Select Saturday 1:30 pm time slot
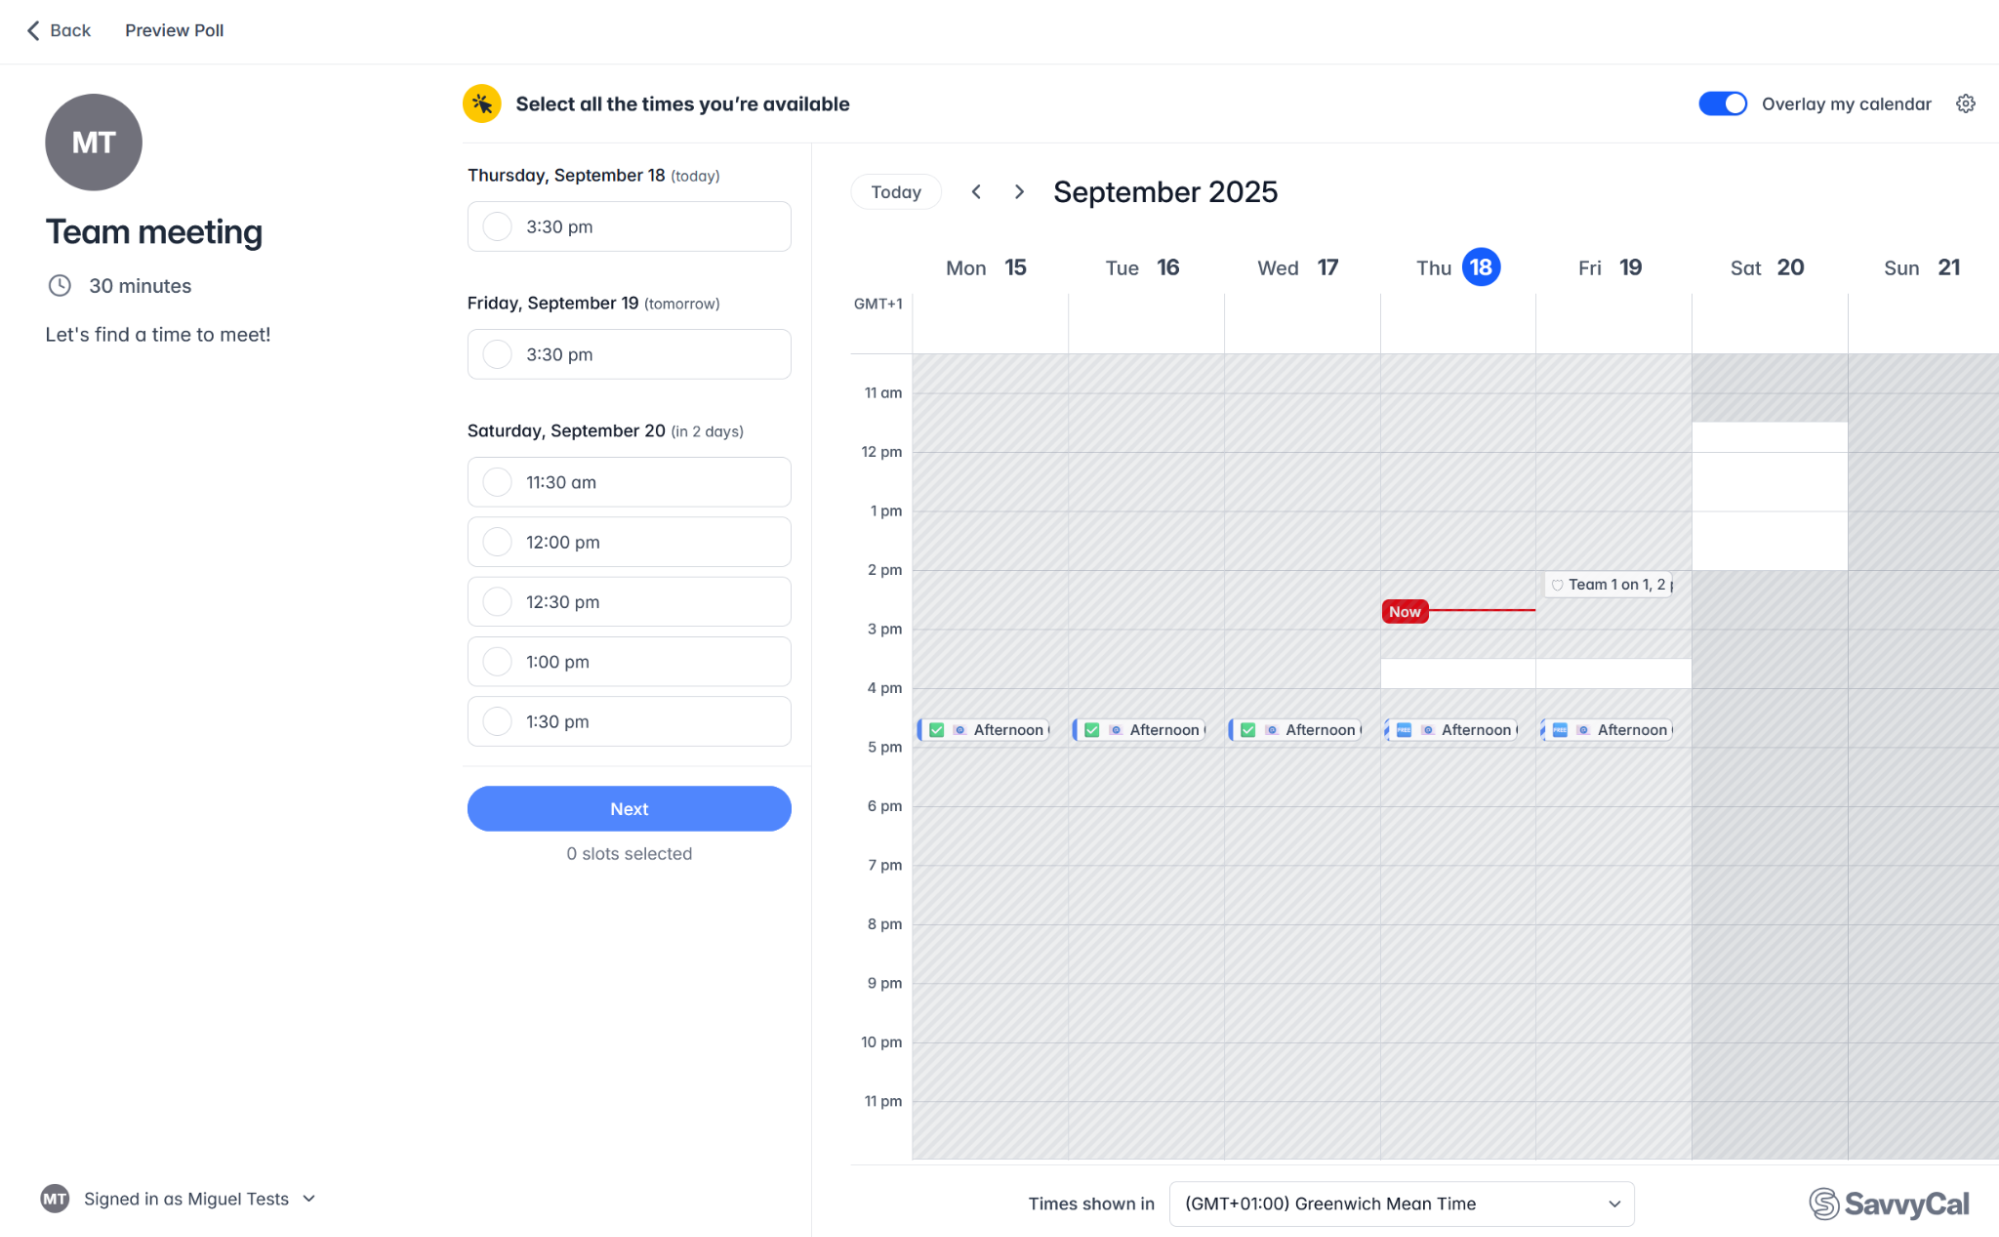The height and width of the screenshot is (1237, 1999). [x=628, y=722]
